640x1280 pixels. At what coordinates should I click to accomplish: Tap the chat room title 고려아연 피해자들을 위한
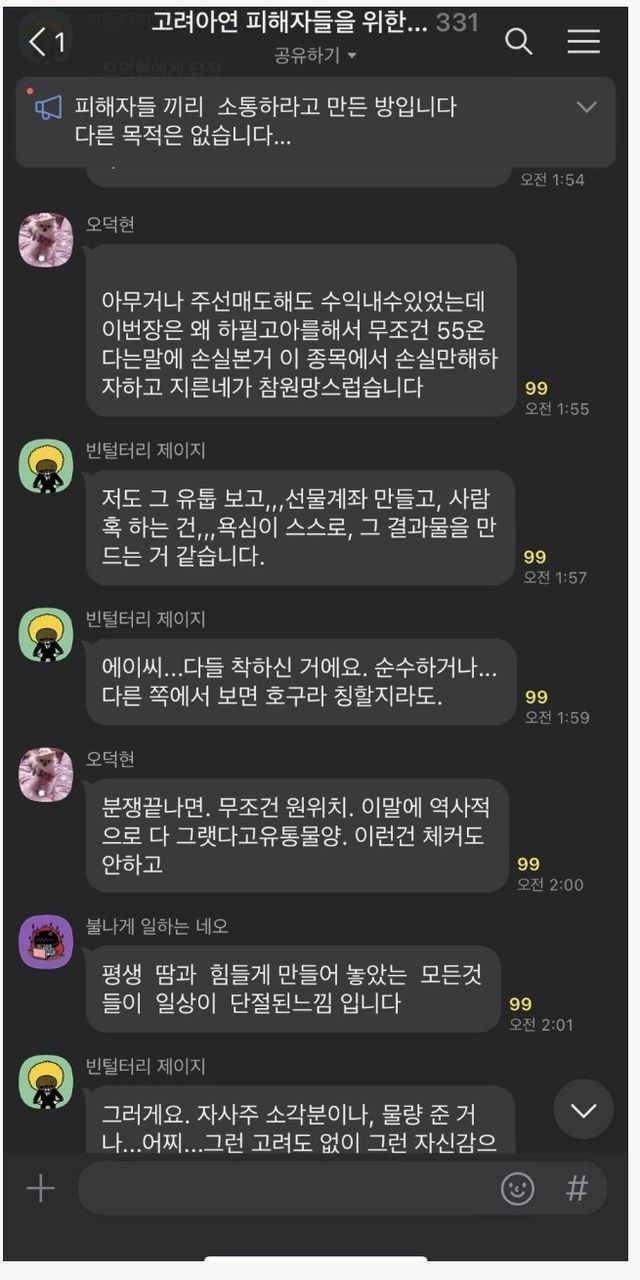(x=290, y=22)
